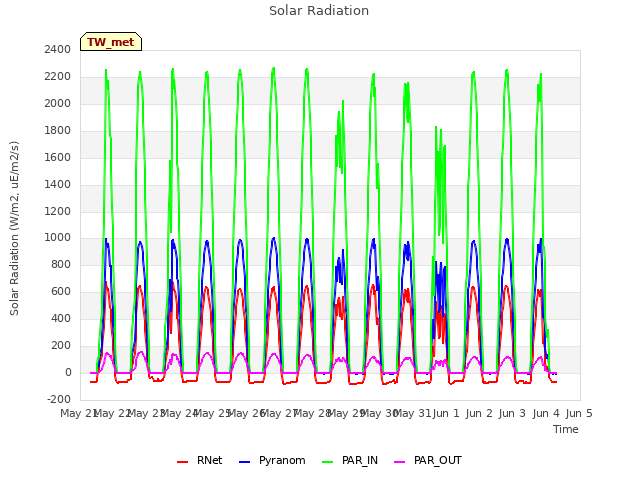Screen dimensions: 640x480
Task: Click the 2200 y-axis tick label
Action: (58, 77)
